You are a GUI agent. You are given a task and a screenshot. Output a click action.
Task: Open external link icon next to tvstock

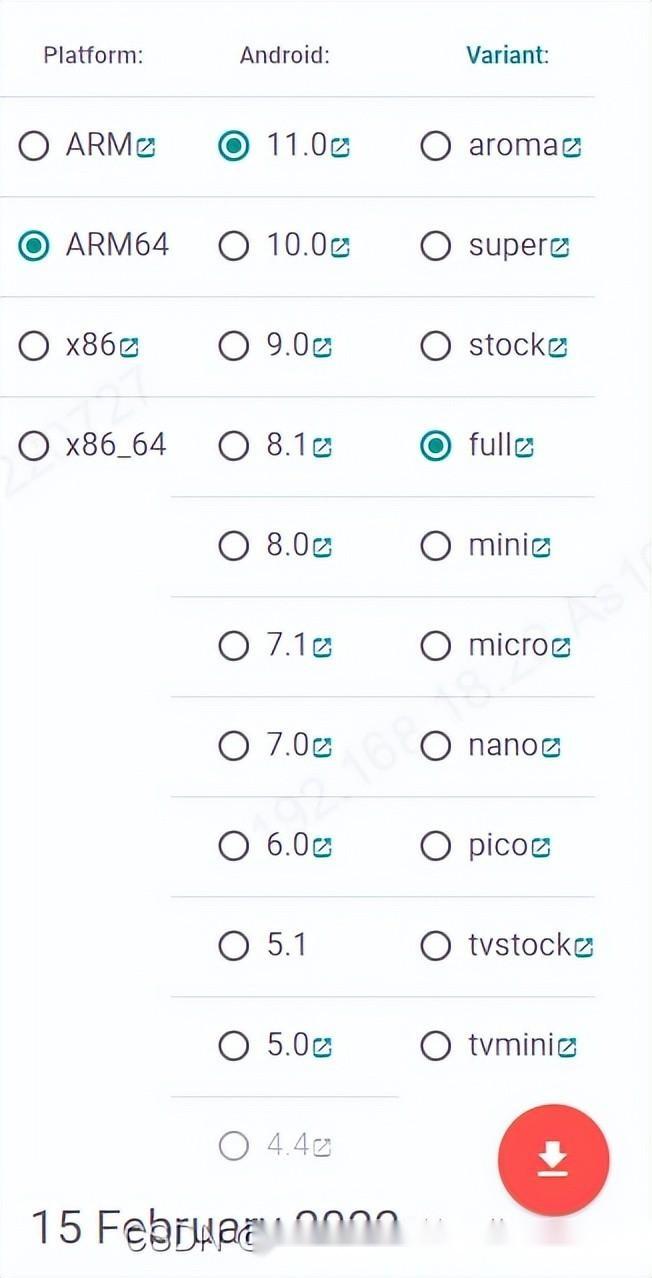pos(584,946)
